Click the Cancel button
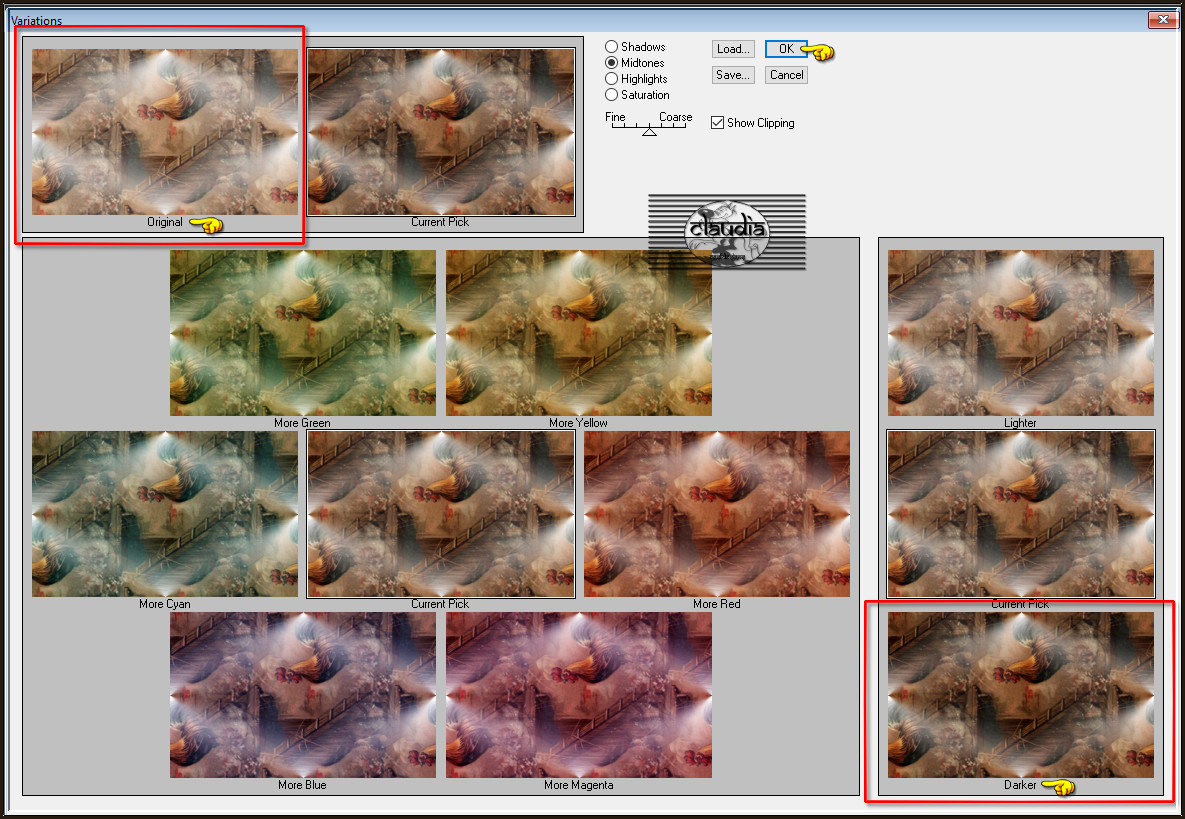Screen dimensions: 1185x819 click(786, 75)
